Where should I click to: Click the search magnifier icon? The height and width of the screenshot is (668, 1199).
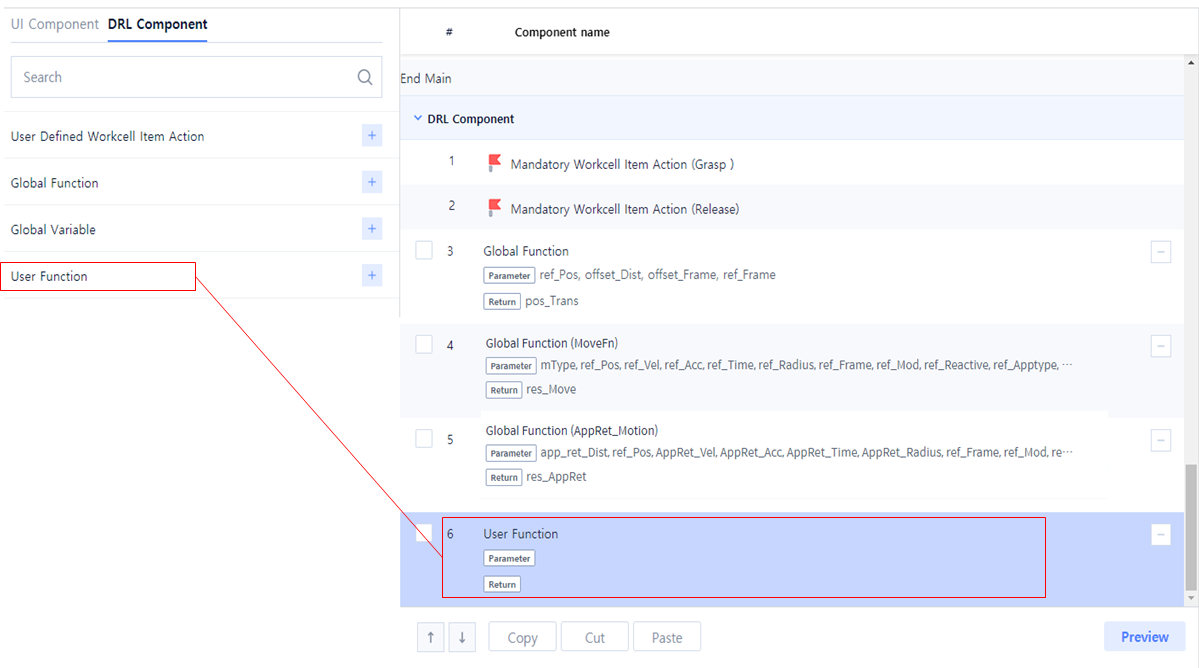pos(365,77)
